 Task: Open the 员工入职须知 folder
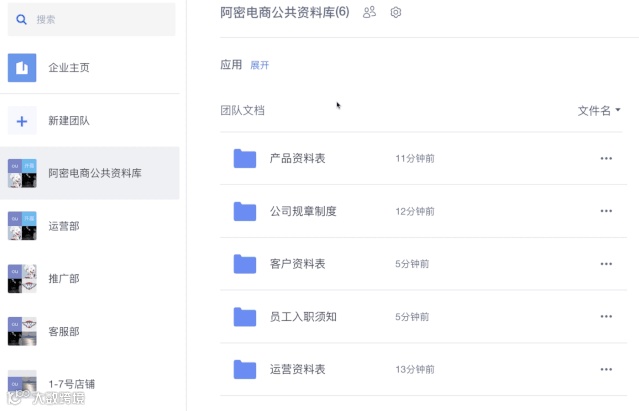303,317
